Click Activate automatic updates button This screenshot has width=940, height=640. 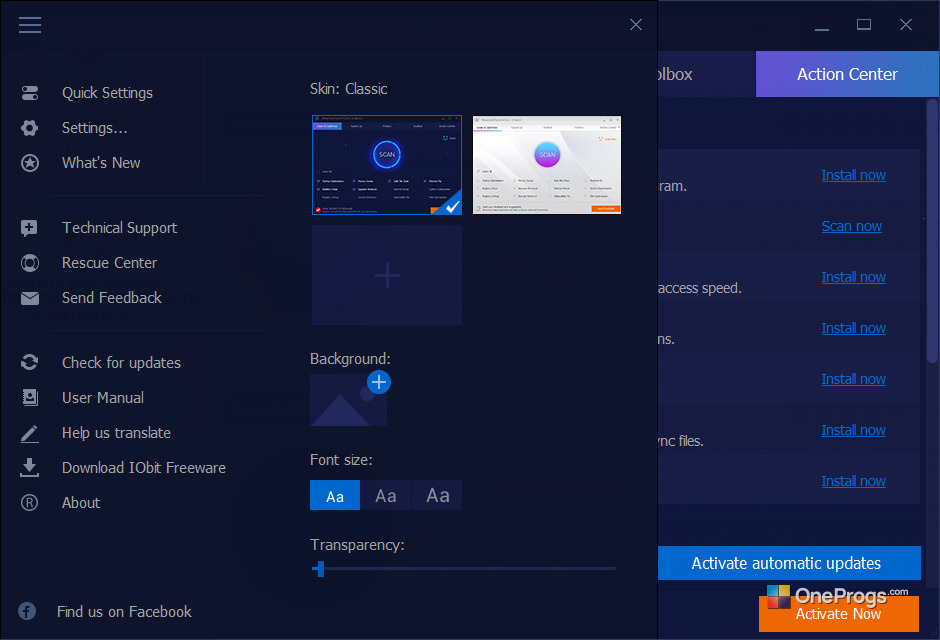click(x=789, y=563)
